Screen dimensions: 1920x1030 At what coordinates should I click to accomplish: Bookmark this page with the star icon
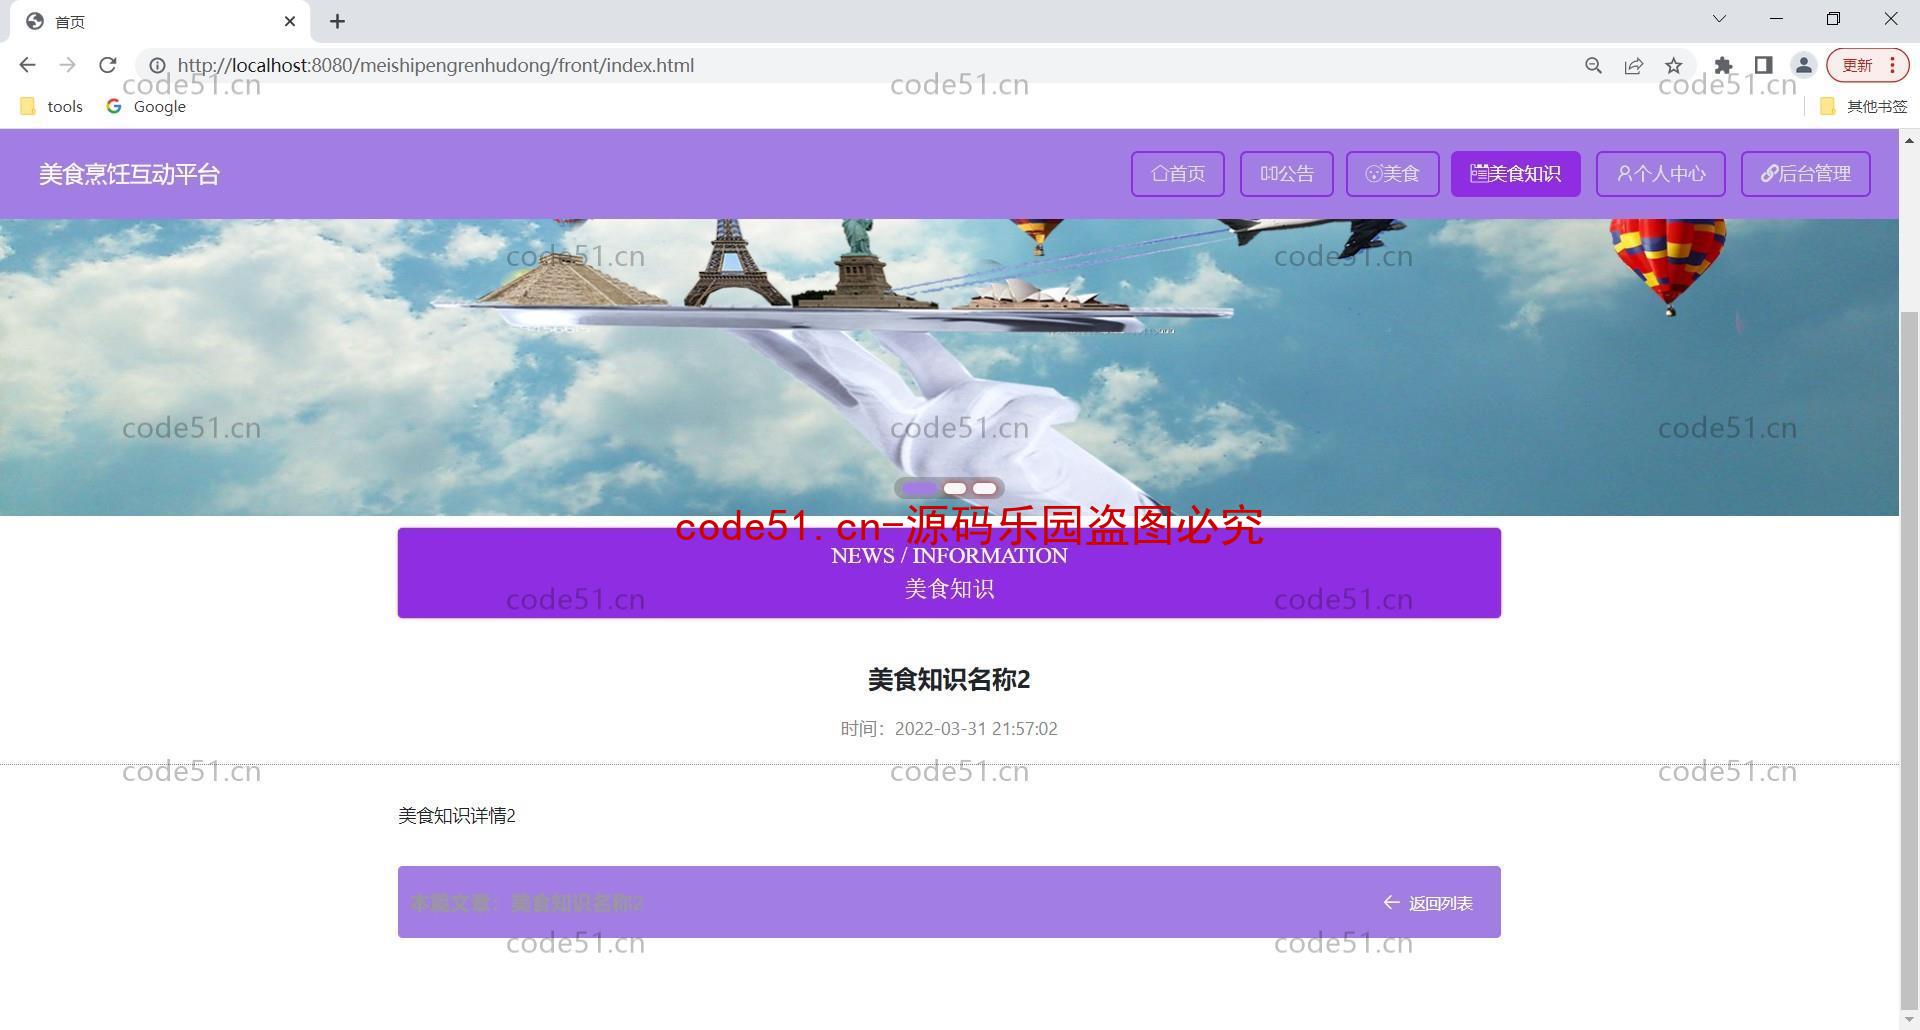[x=1673, y=65]
